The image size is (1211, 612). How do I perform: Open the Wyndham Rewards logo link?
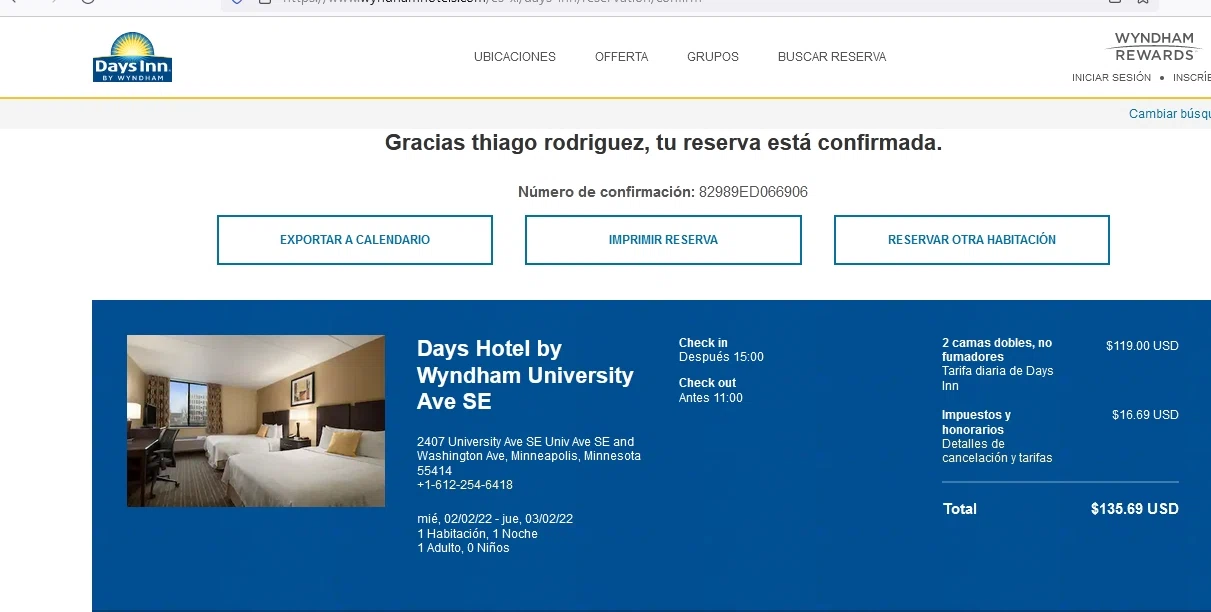(x=1155, y=46)
